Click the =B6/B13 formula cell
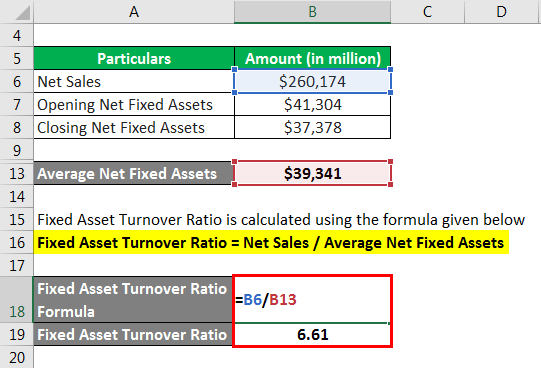 (x=312, y=299)
